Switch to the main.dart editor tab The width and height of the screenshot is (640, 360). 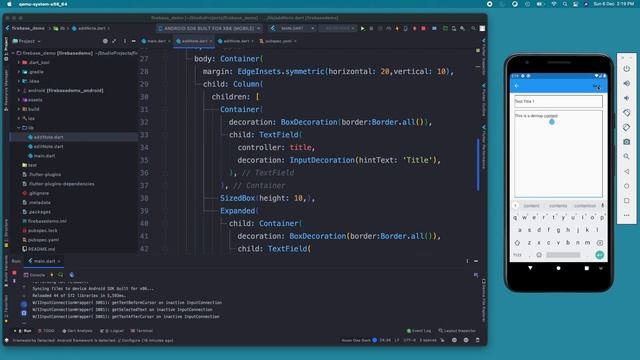tap(156, 41)
